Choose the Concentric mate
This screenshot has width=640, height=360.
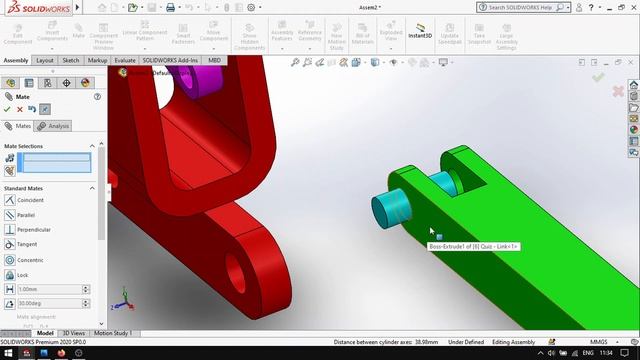coord(24,260)
